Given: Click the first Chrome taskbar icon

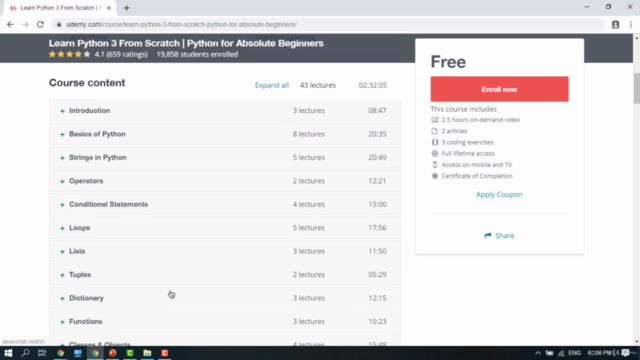Looking at the screenshot, I should pyautogui.click(x=60, y=353).
